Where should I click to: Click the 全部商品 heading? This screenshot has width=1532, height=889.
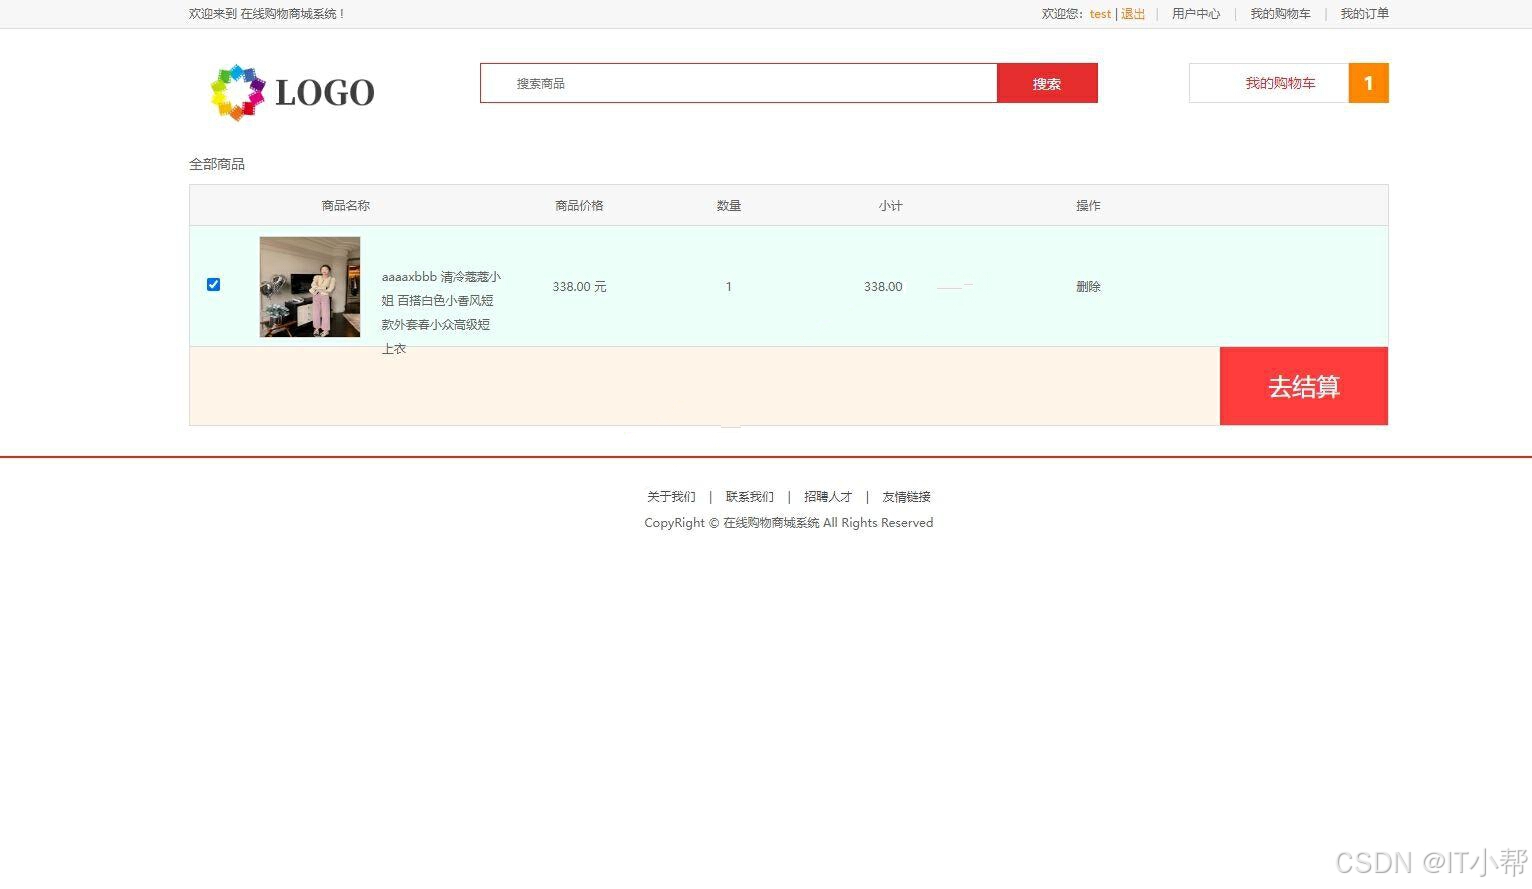coord(217,164)
